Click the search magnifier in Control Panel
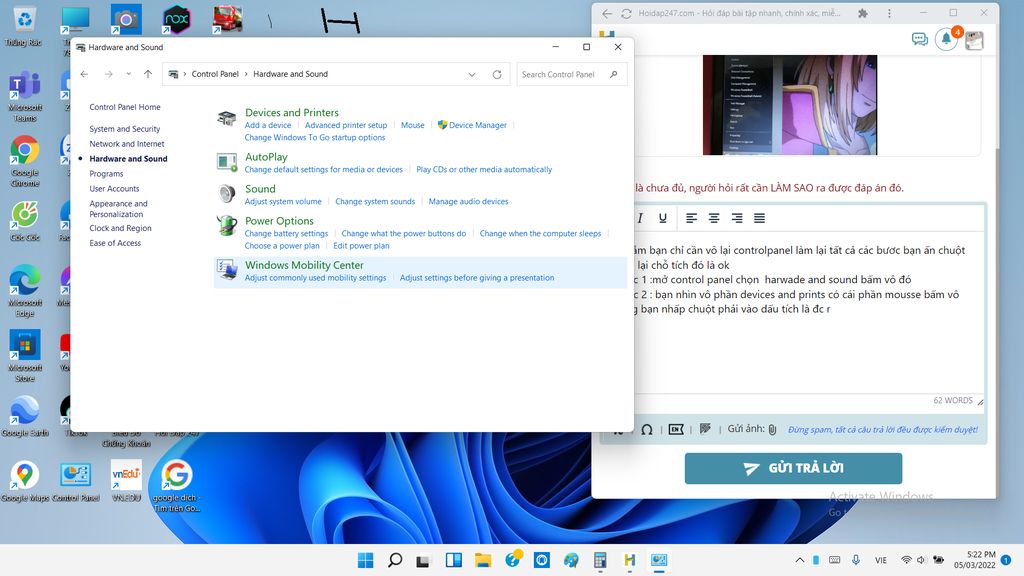Image resolution: width=1024 pixels, height=576 pixels. 613,74
